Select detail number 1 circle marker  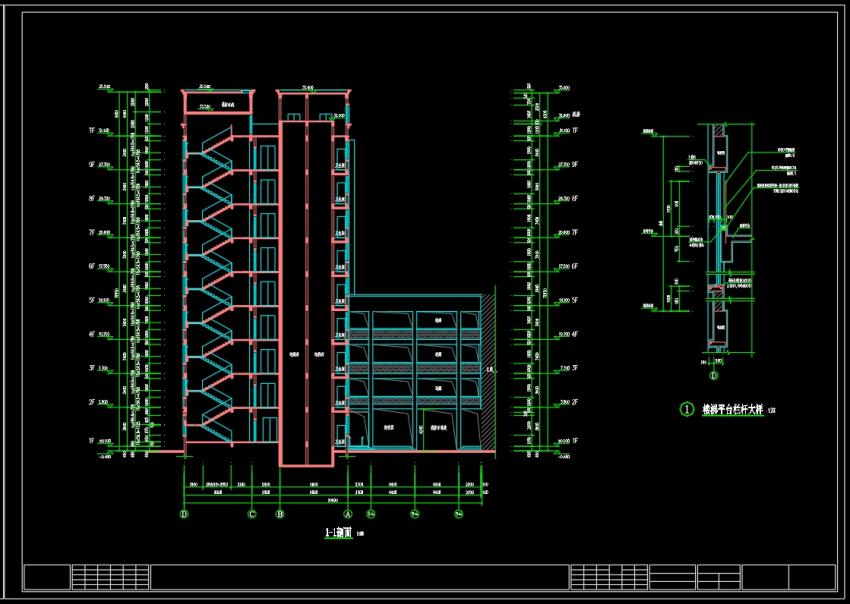click(687, 409)
